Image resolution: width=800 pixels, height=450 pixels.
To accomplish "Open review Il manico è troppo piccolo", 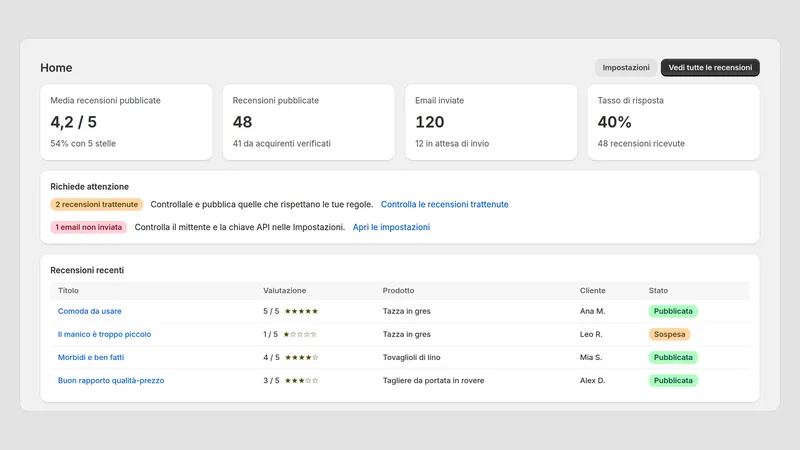I will [x=104, y=334].
